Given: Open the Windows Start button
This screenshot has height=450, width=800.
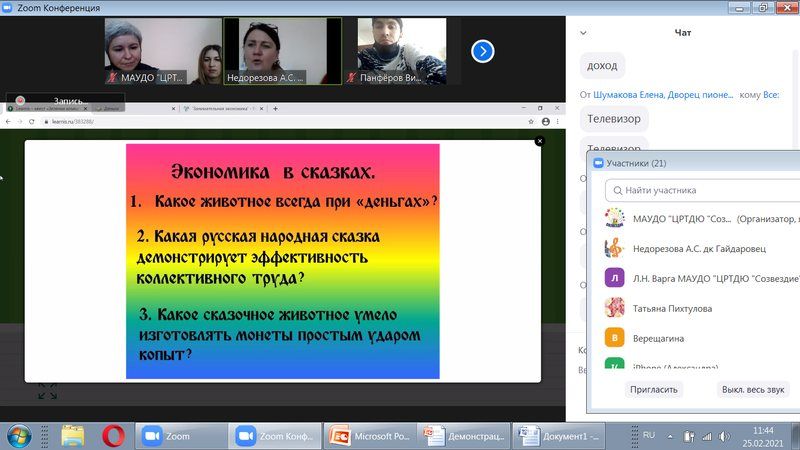Looking at the screenshot, I should (17, 436).
